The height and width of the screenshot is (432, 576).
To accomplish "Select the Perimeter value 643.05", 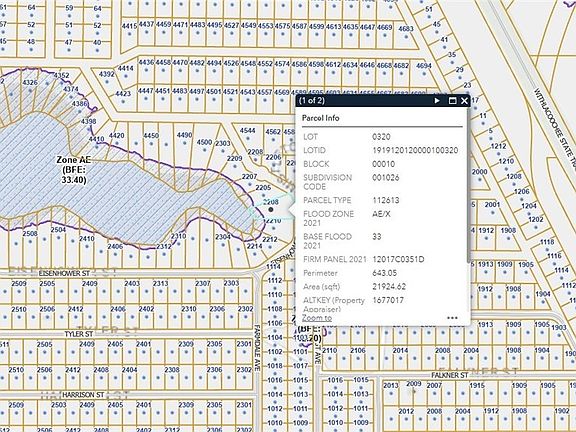I will (384, 273).
